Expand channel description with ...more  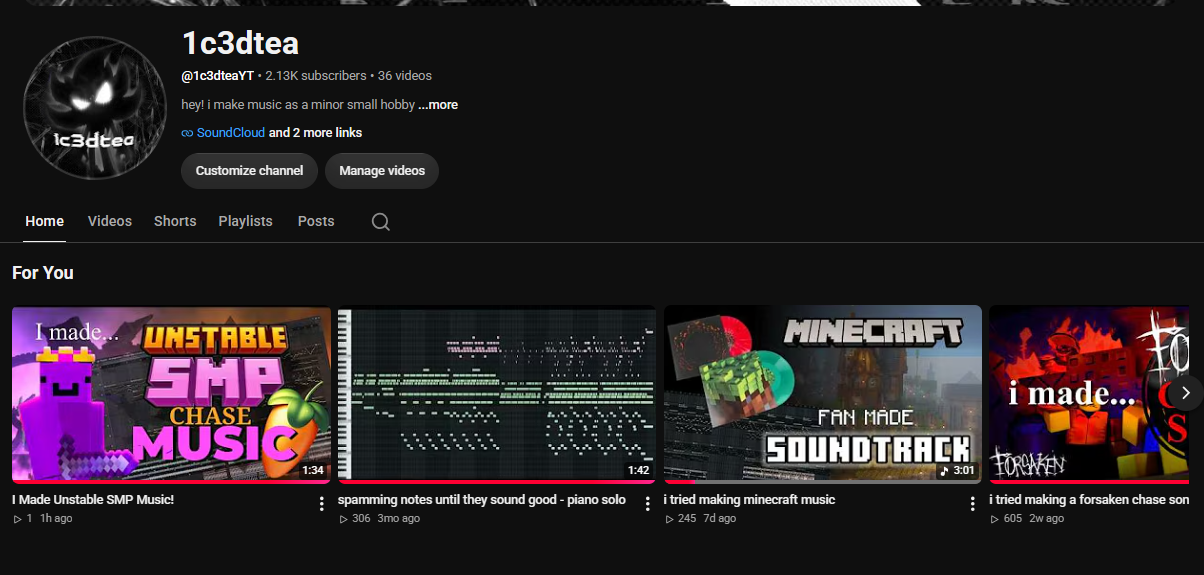(438, 105)
